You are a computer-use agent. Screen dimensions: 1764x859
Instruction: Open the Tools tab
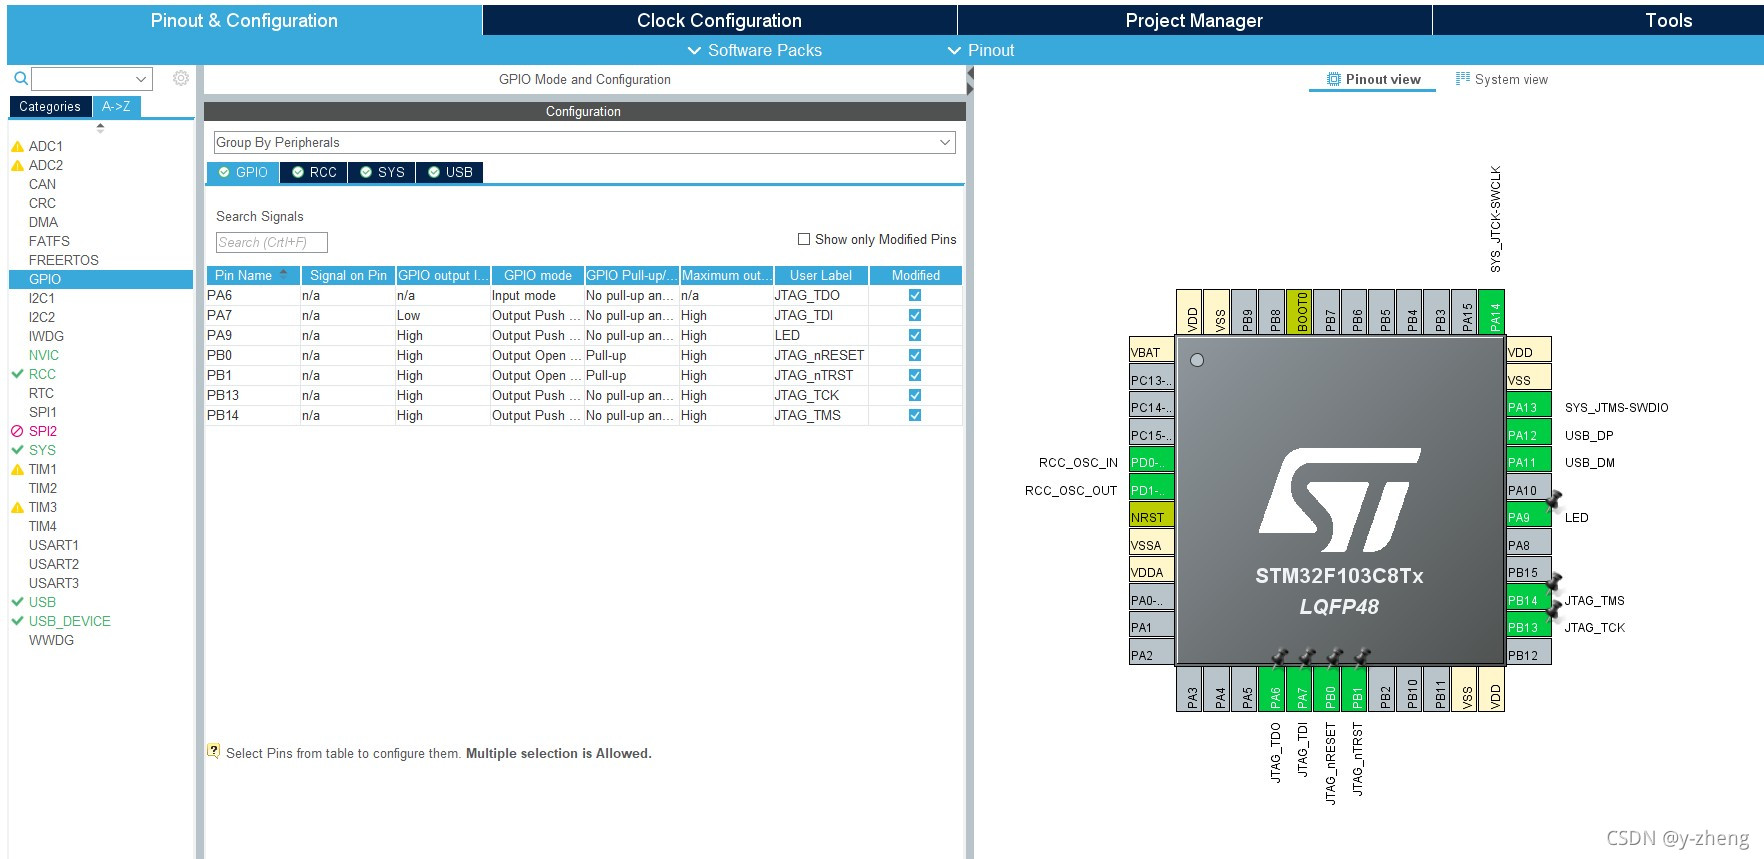click(x=1668, y=20)
